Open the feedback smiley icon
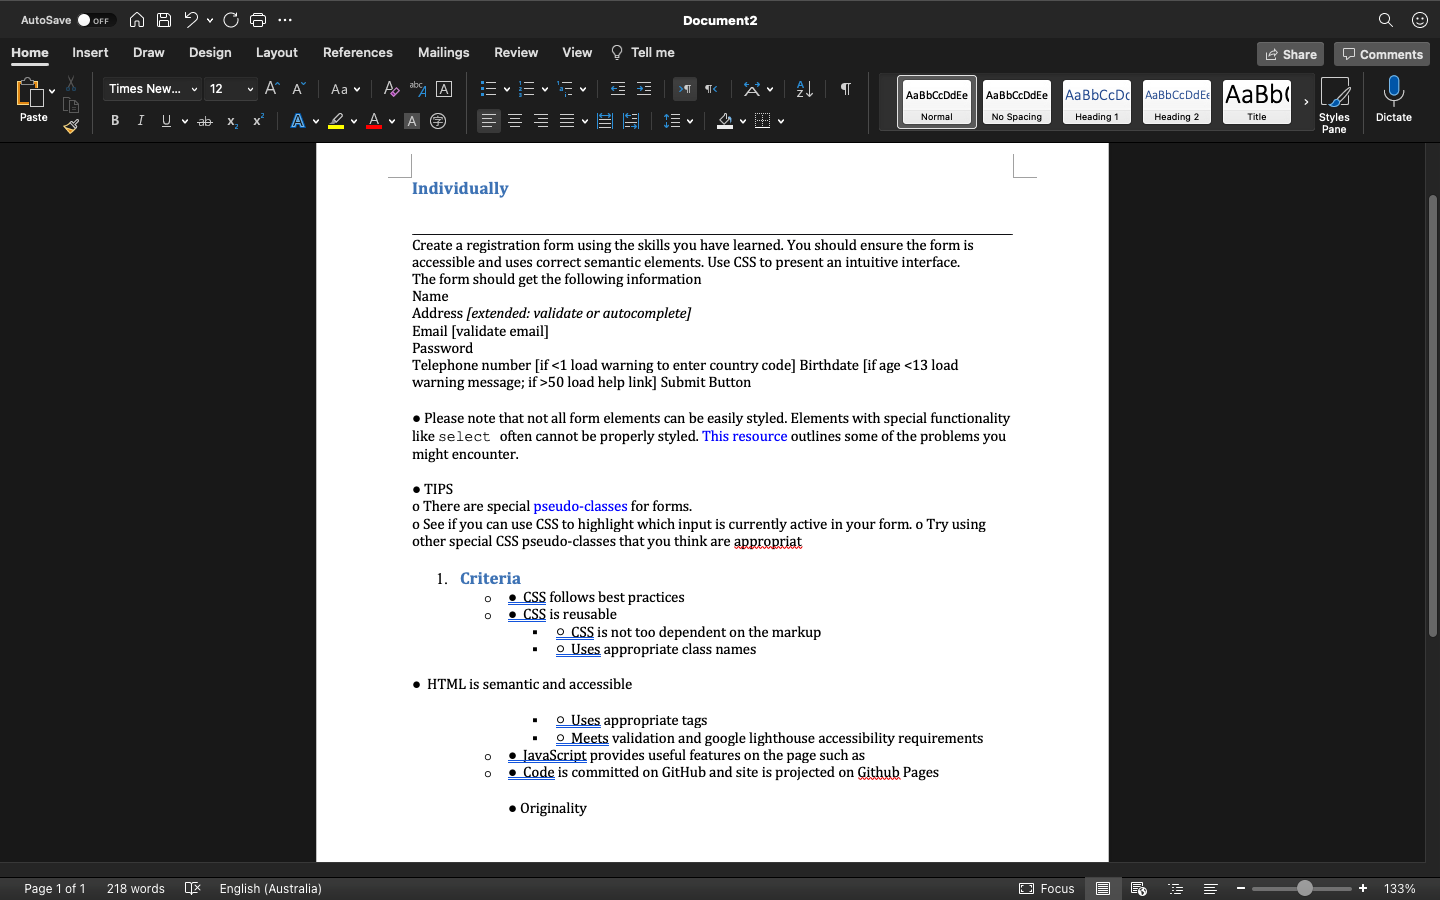Image resolution: width=1440 pixels, height=900 pixels. pyautogui.click(x=1420, y=20)
